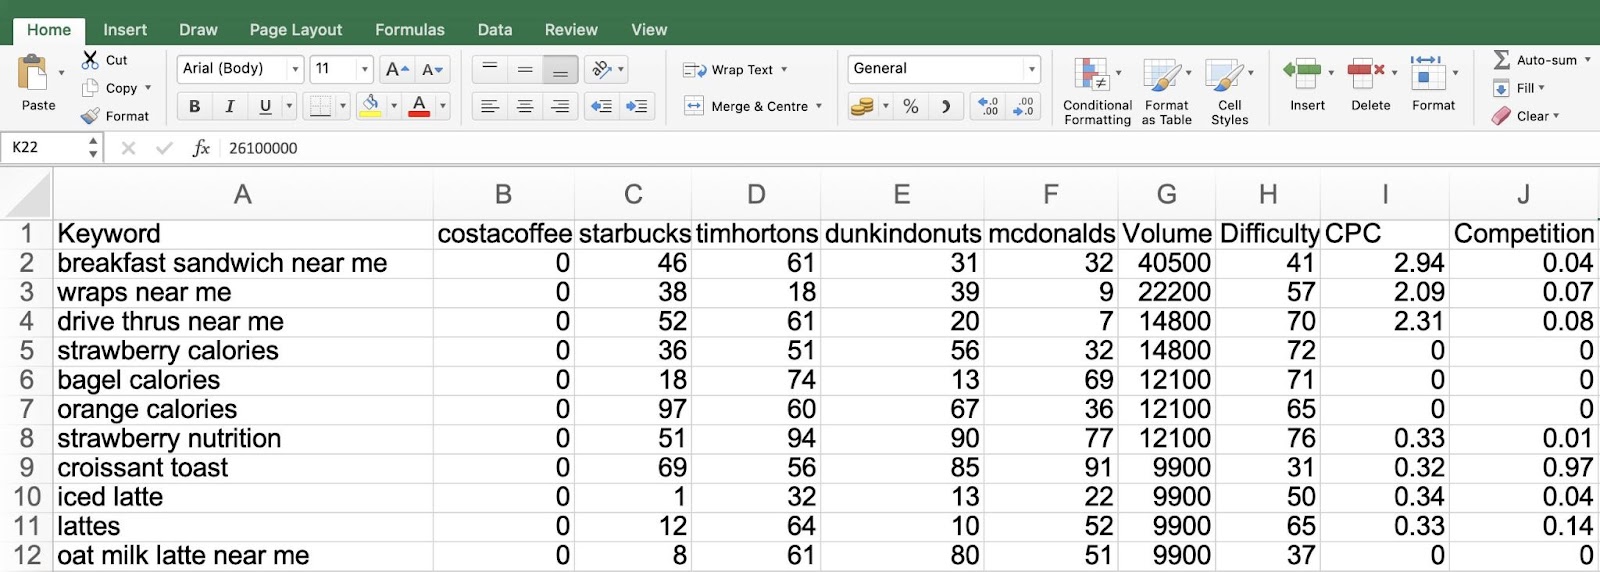
Task: Apply underline formatting
Action: point(265,106)
